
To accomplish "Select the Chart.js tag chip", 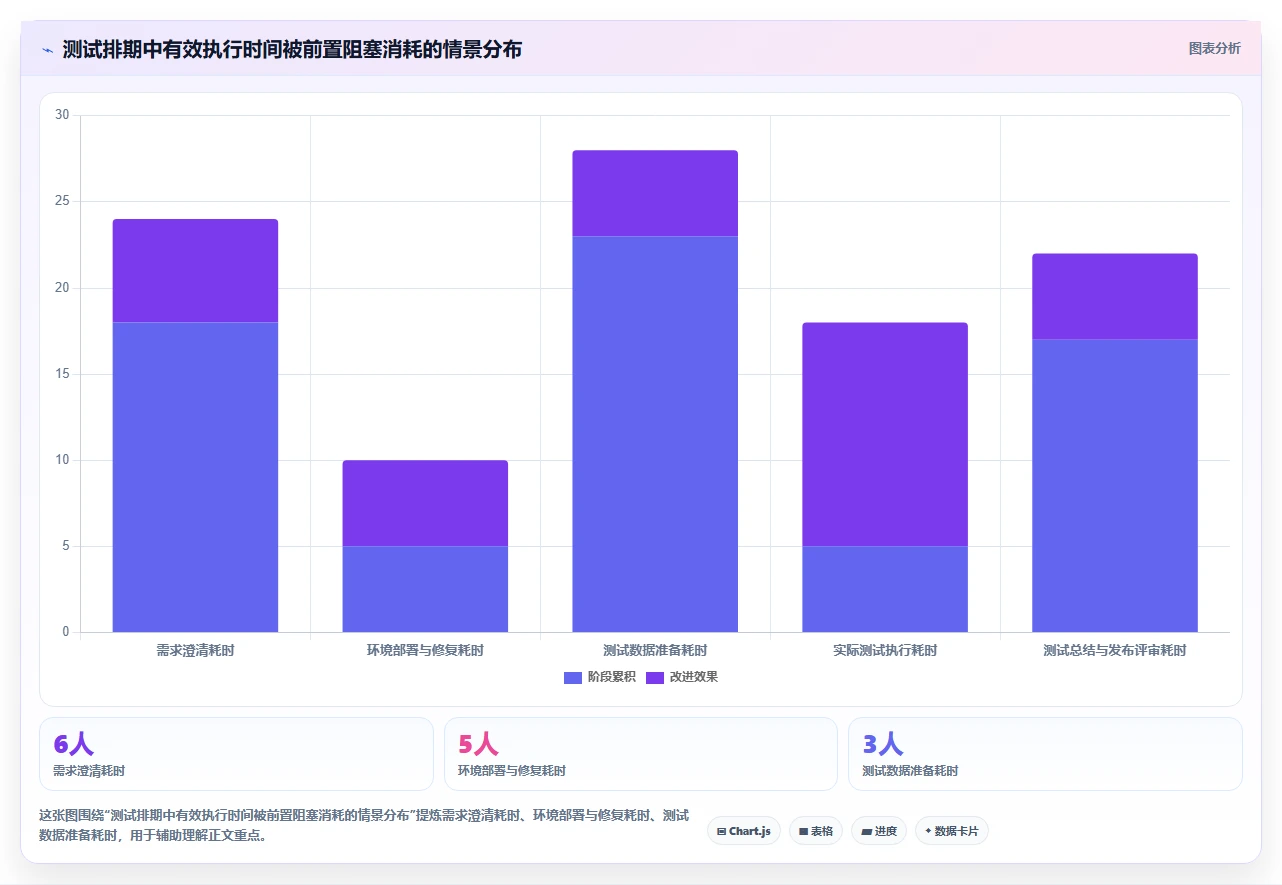I will 744,831.
